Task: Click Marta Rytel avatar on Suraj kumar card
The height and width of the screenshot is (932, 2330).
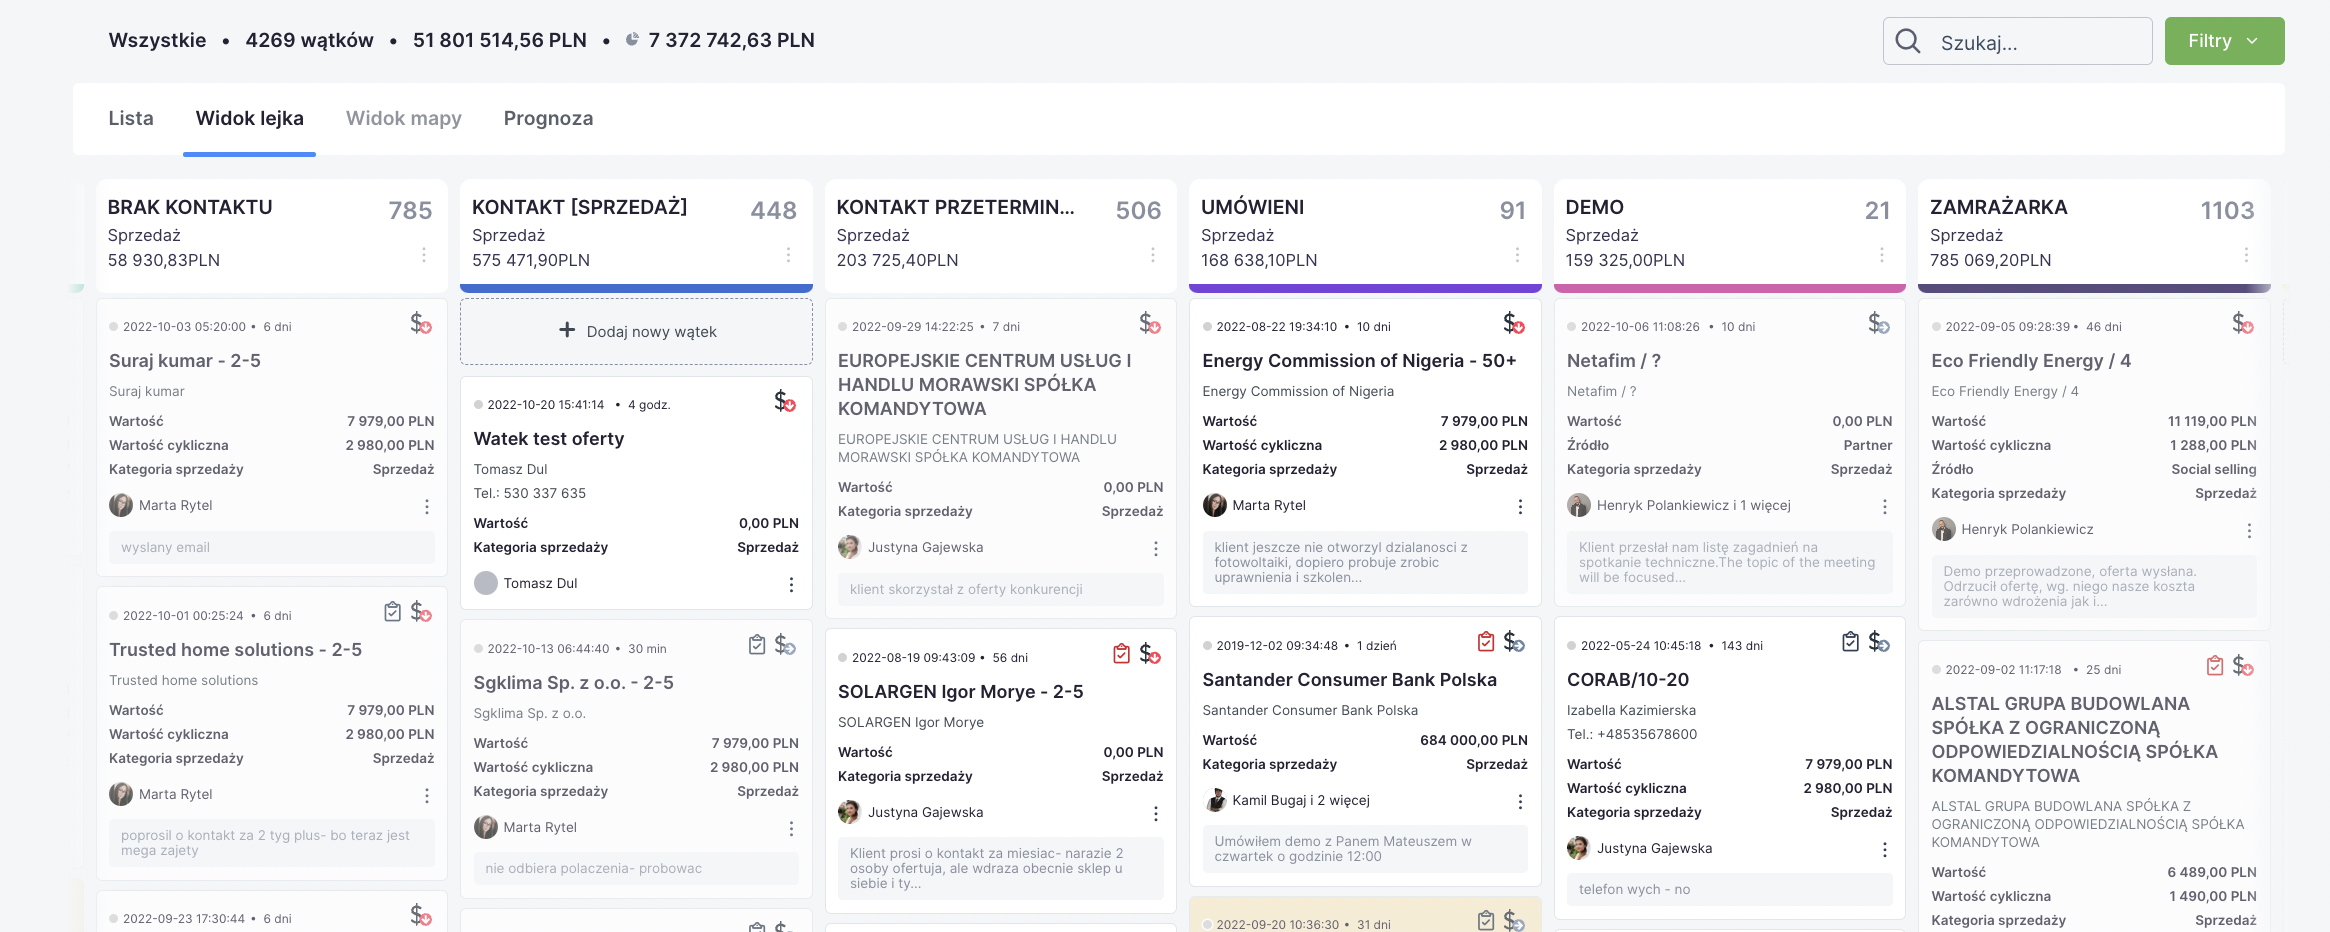Action: (x=121, y=506)
